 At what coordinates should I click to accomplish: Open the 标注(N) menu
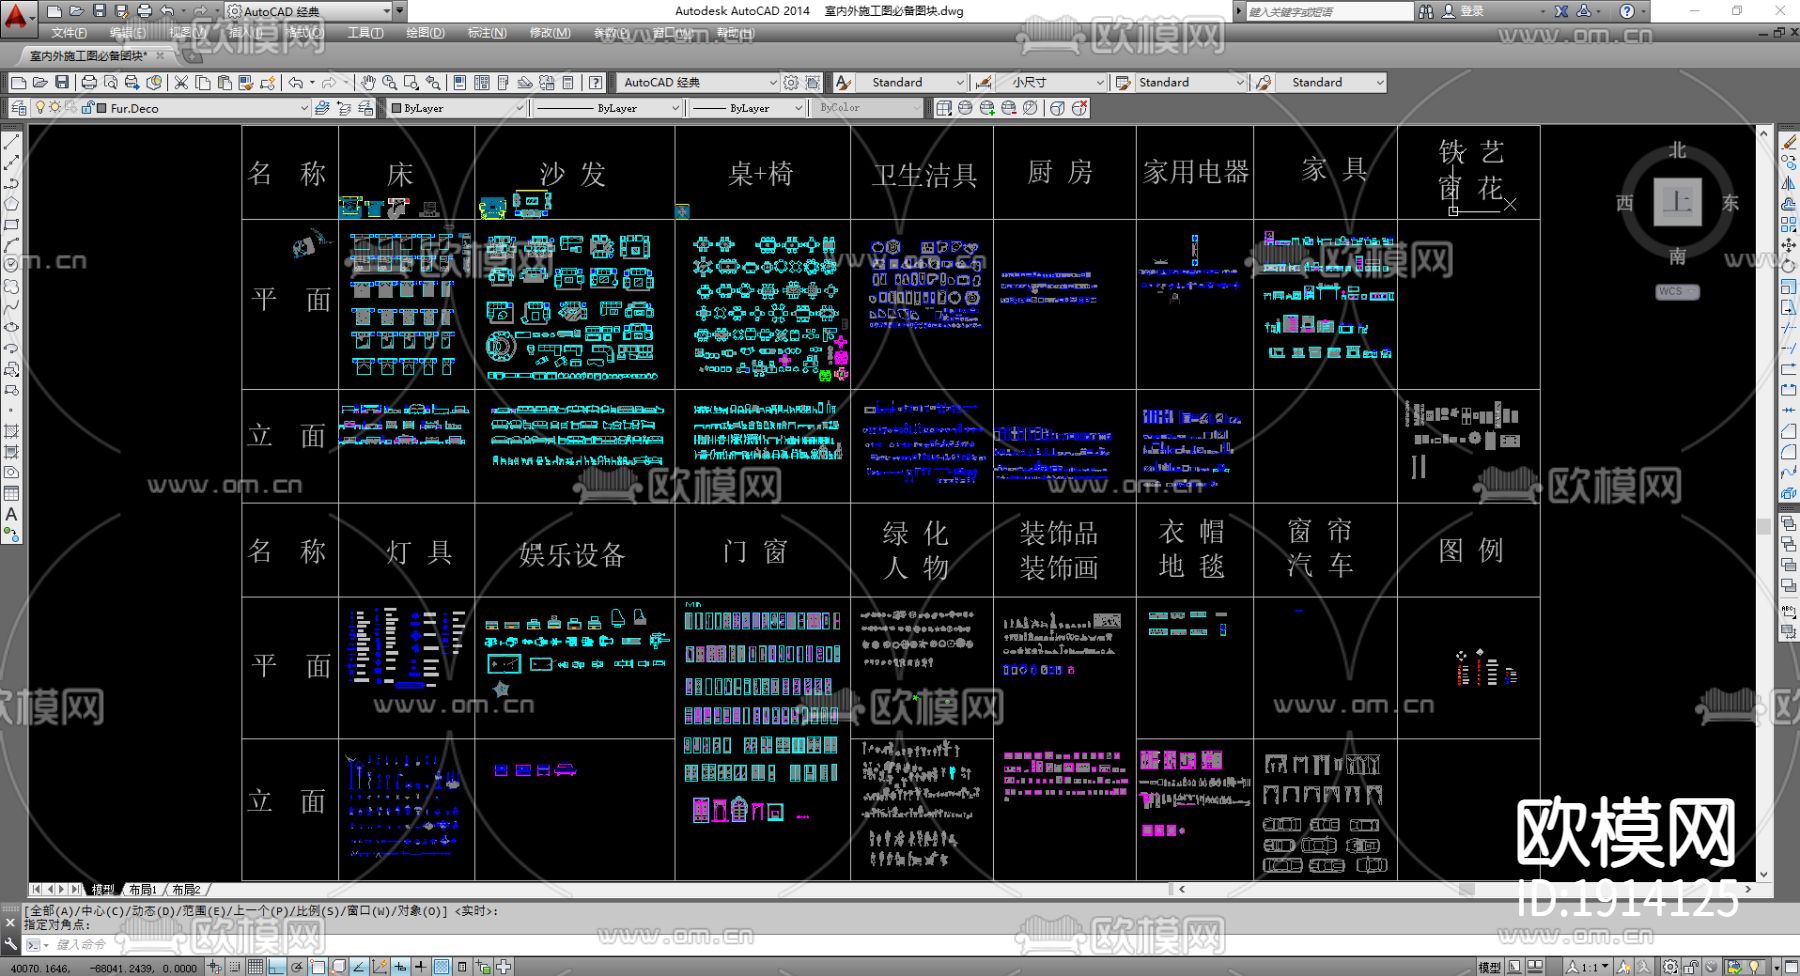487,33
